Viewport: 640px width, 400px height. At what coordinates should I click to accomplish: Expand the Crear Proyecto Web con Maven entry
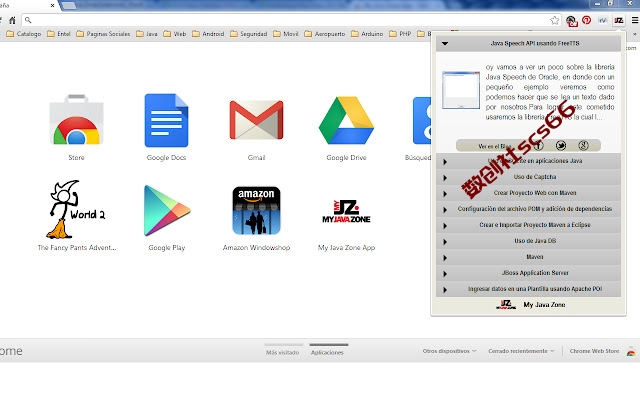[x=528, y=193]
